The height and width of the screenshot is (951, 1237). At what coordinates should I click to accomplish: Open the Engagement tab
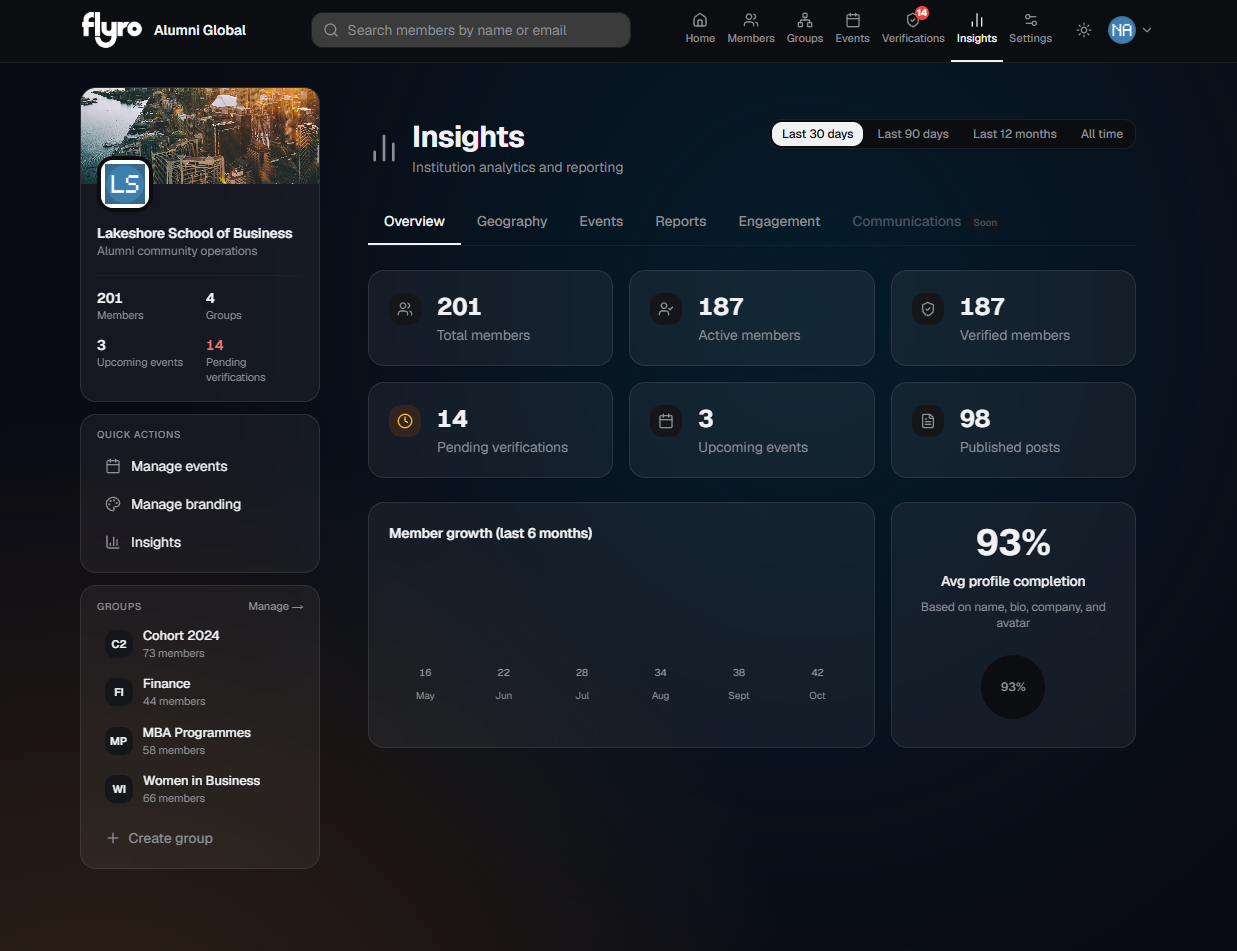coord(780,221)
